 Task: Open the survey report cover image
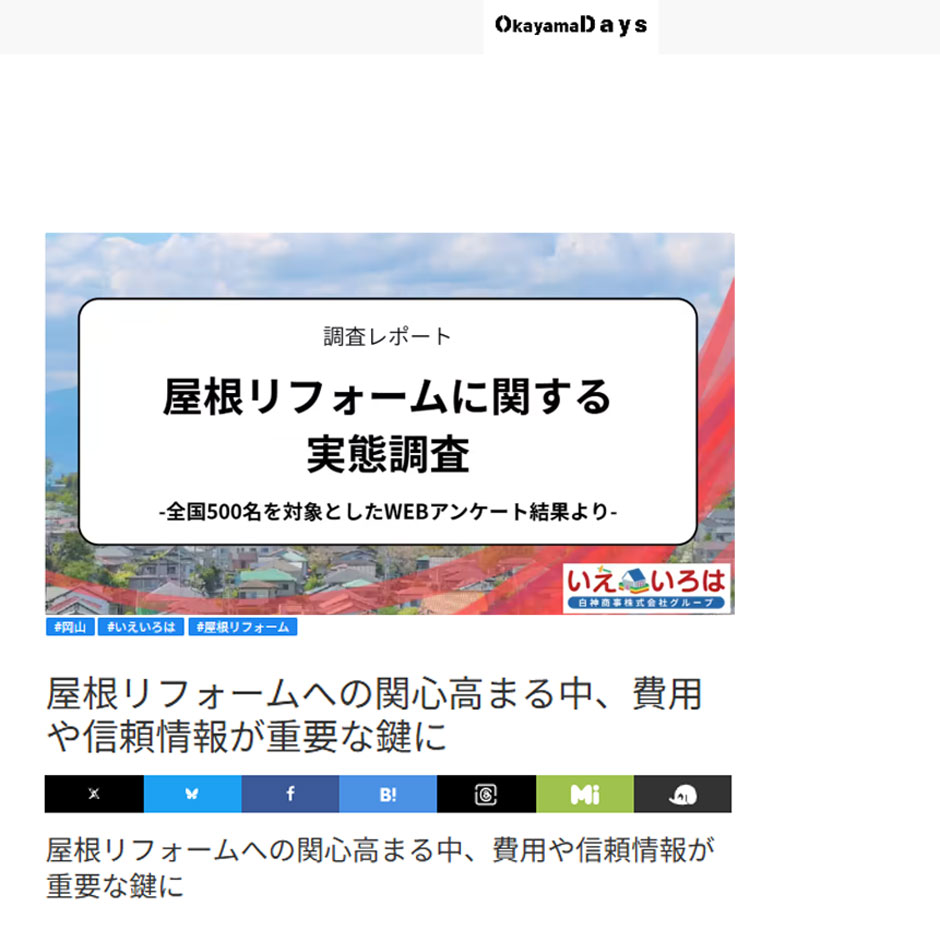pyautogui.click(x=389, y=423)
